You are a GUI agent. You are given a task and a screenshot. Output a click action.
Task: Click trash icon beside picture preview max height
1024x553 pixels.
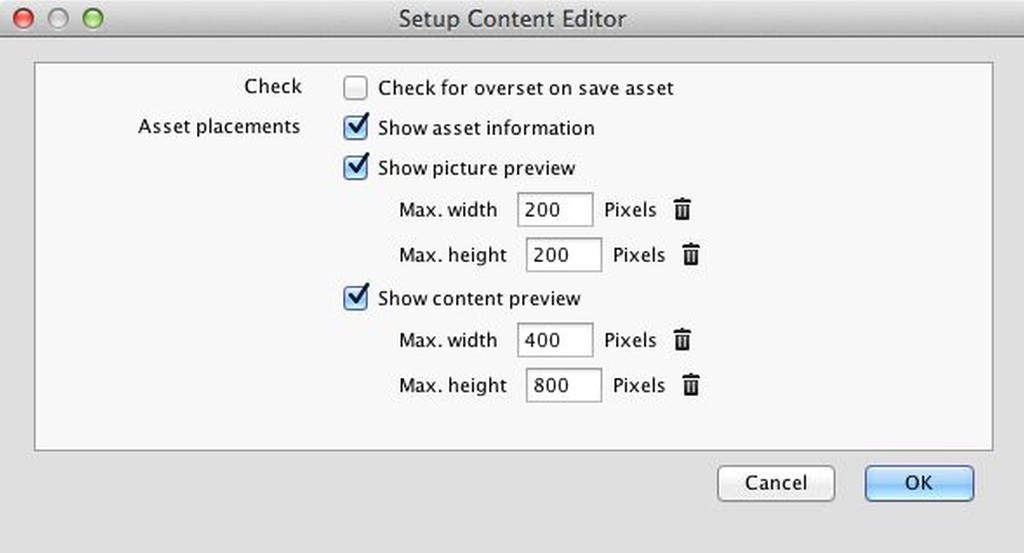pos(690,255)
